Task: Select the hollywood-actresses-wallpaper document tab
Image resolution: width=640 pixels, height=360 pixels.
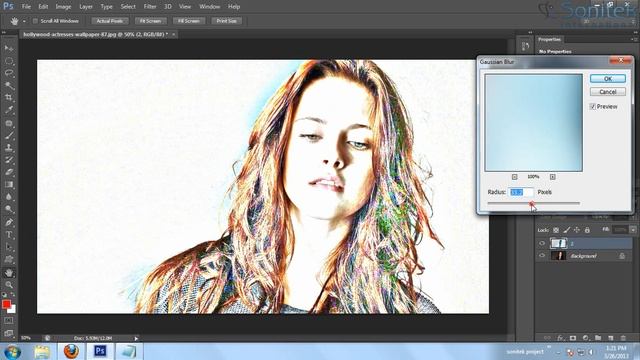Action: 99,34
